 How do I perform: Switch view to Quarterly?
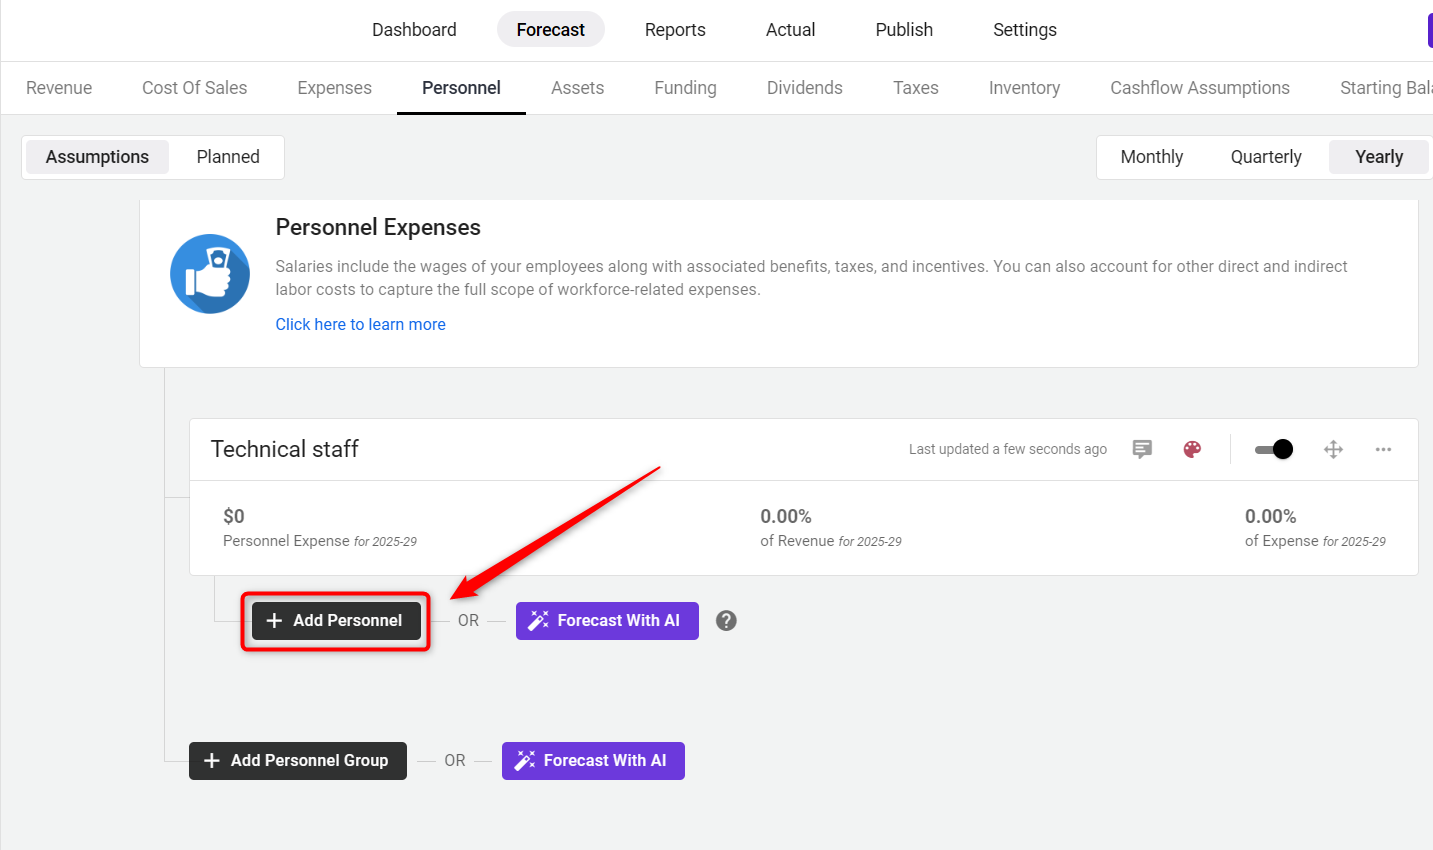point(1266,157)
